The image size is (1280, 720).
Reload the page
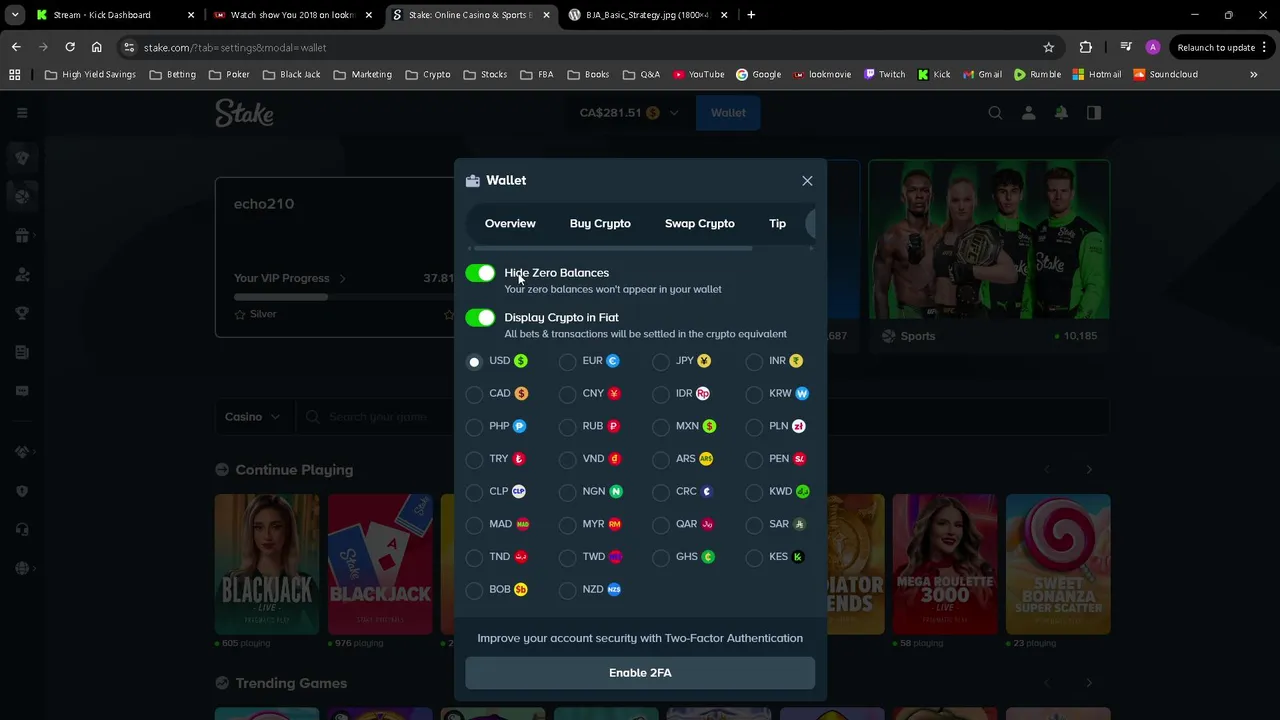coord(70,47)
